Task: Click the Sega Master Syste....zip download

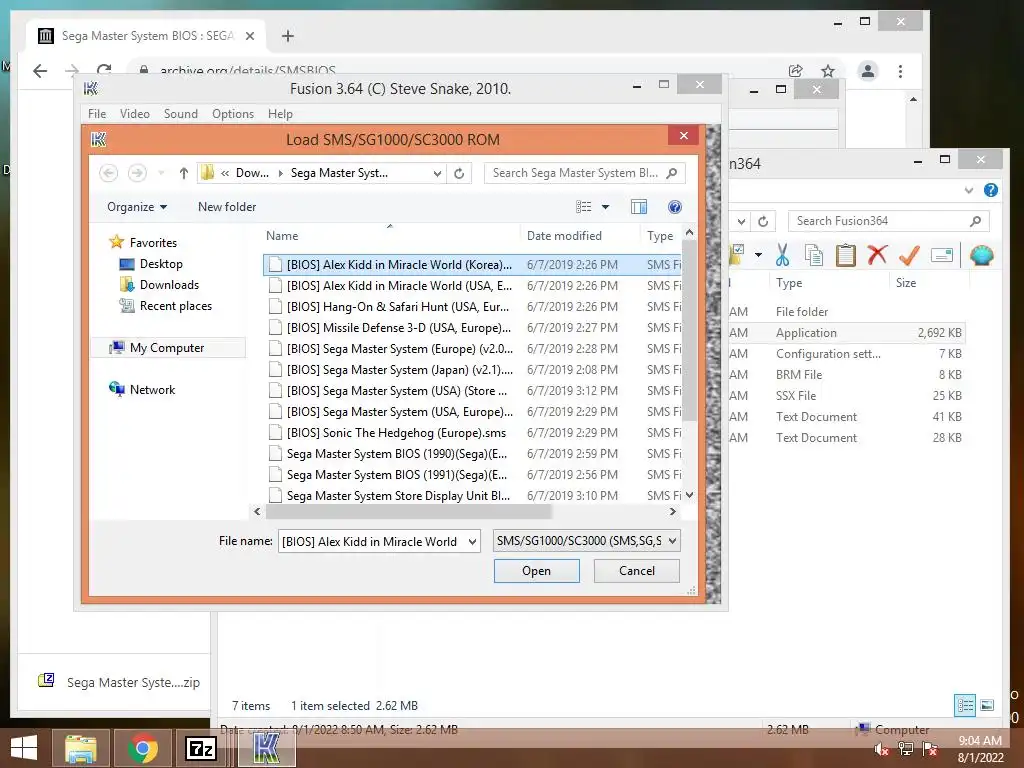Action: (120, 682)
